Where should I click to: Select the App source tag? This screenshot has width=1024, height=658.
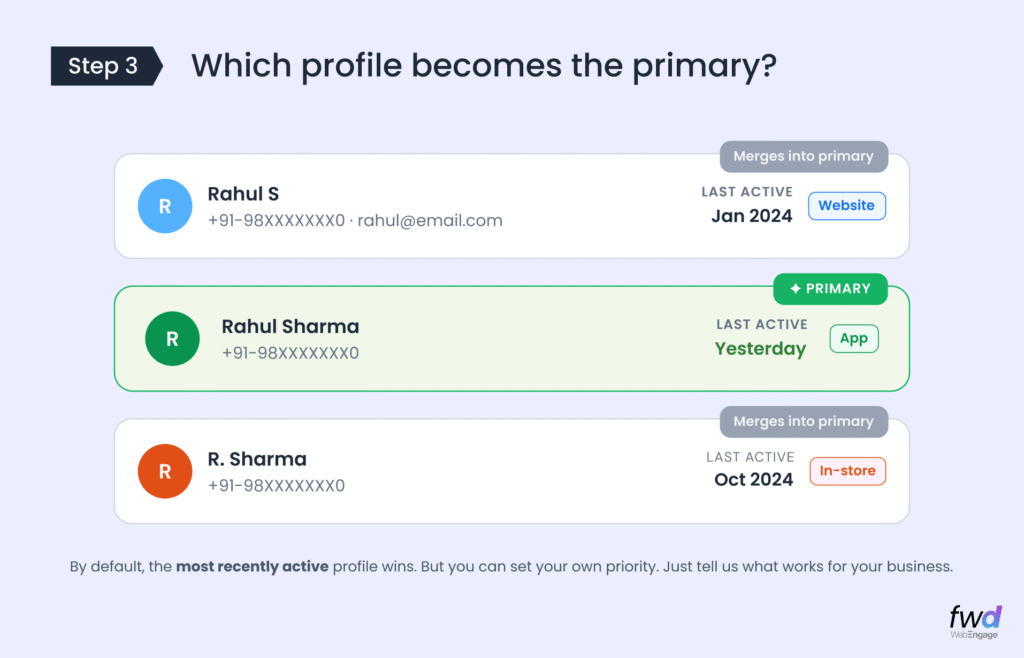pyautogui.click(x=853, y=339)
